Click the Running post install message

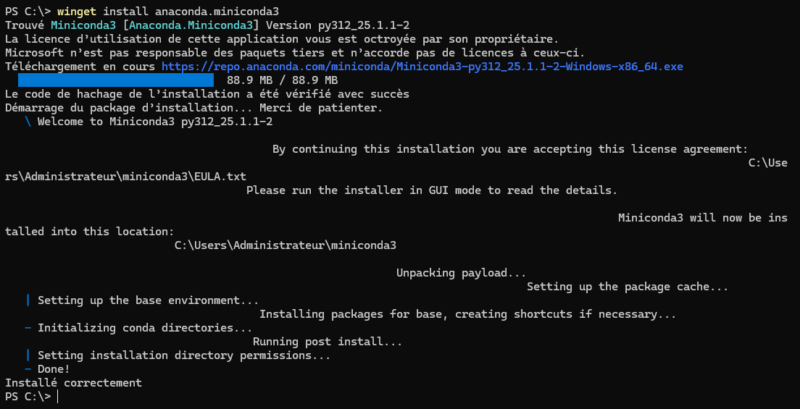(x=328, y=341)
